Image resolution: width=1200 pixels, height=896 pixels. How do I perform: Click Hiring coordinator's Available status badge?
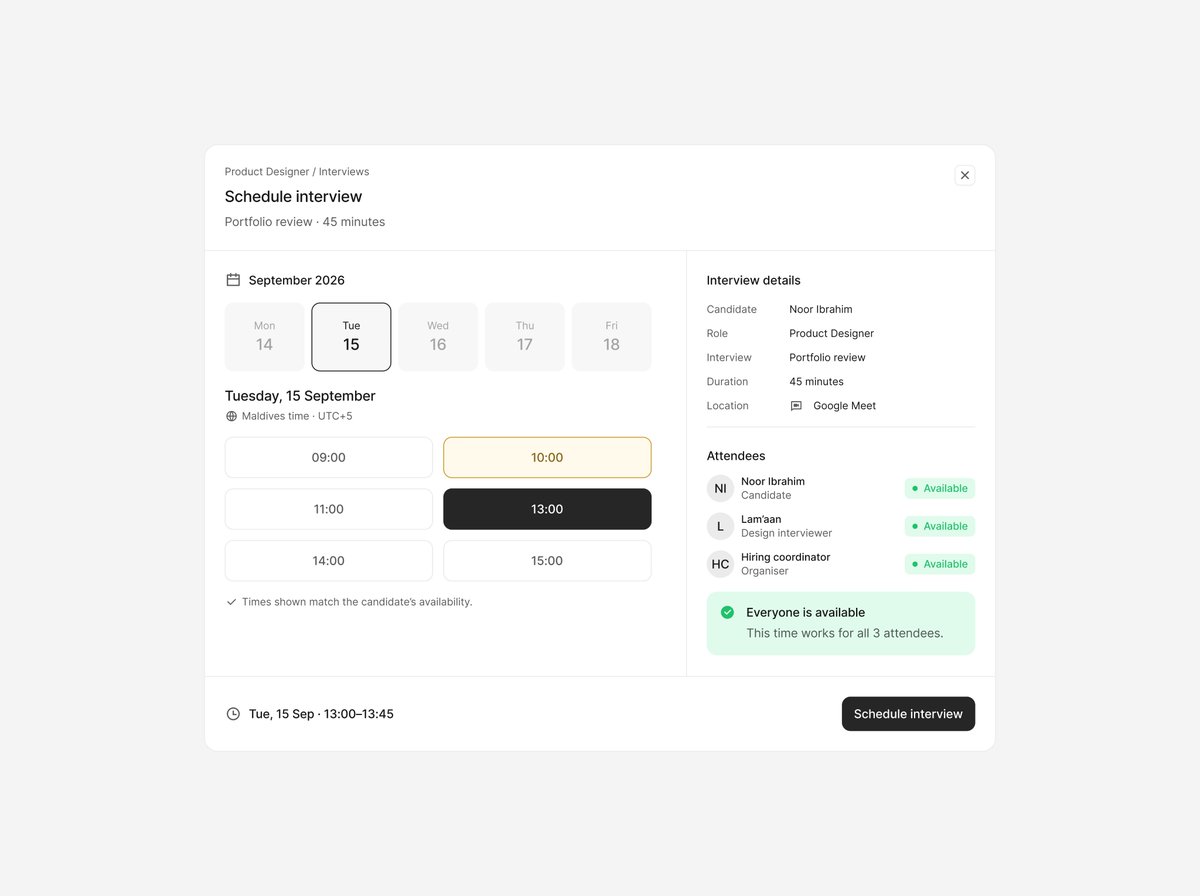(940, 564)
